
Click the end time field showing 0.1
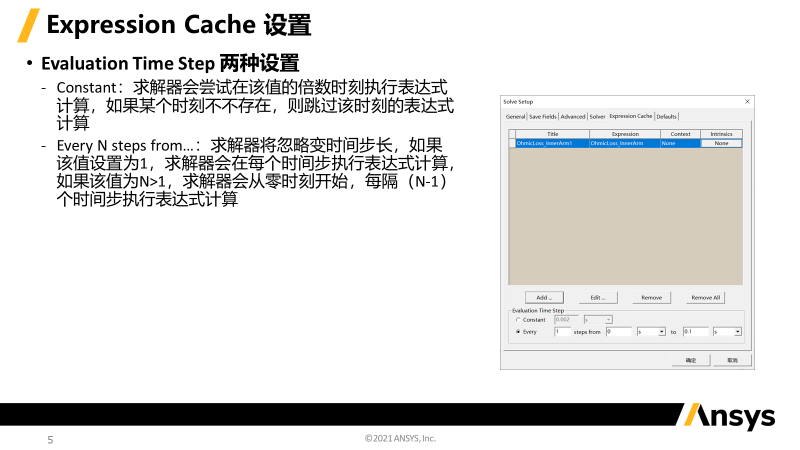pyautogui.click(x=694, y=331)
